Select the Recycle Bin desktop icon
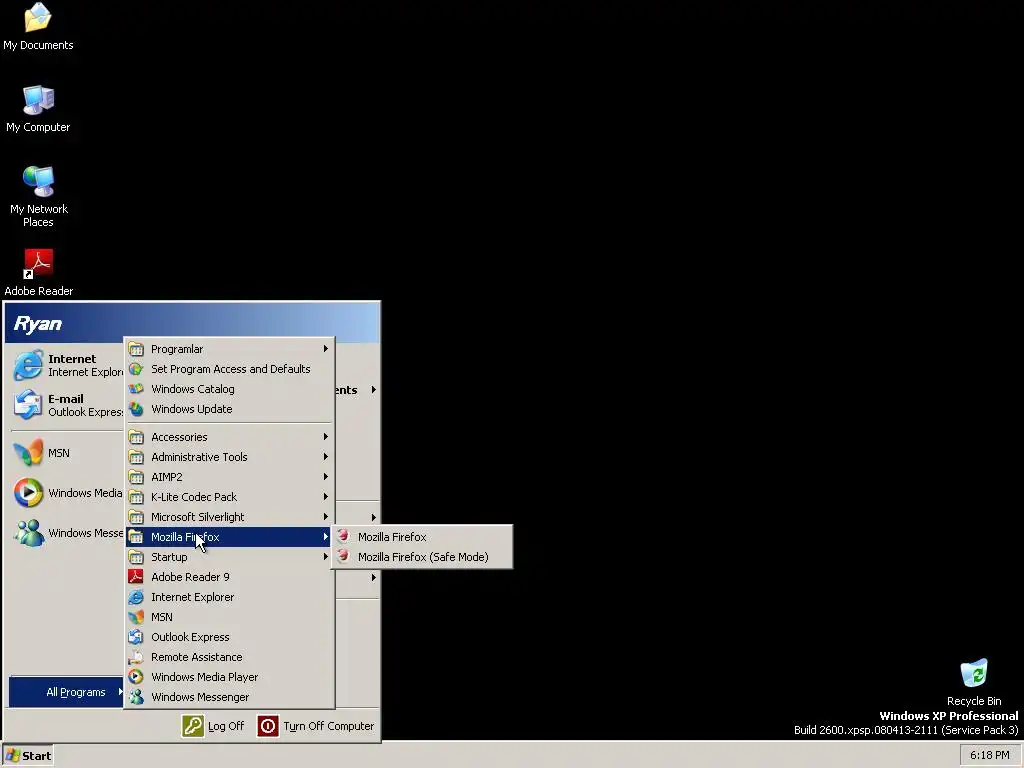This screenshot has width=1024, height=768. click(x=974, y=673)
